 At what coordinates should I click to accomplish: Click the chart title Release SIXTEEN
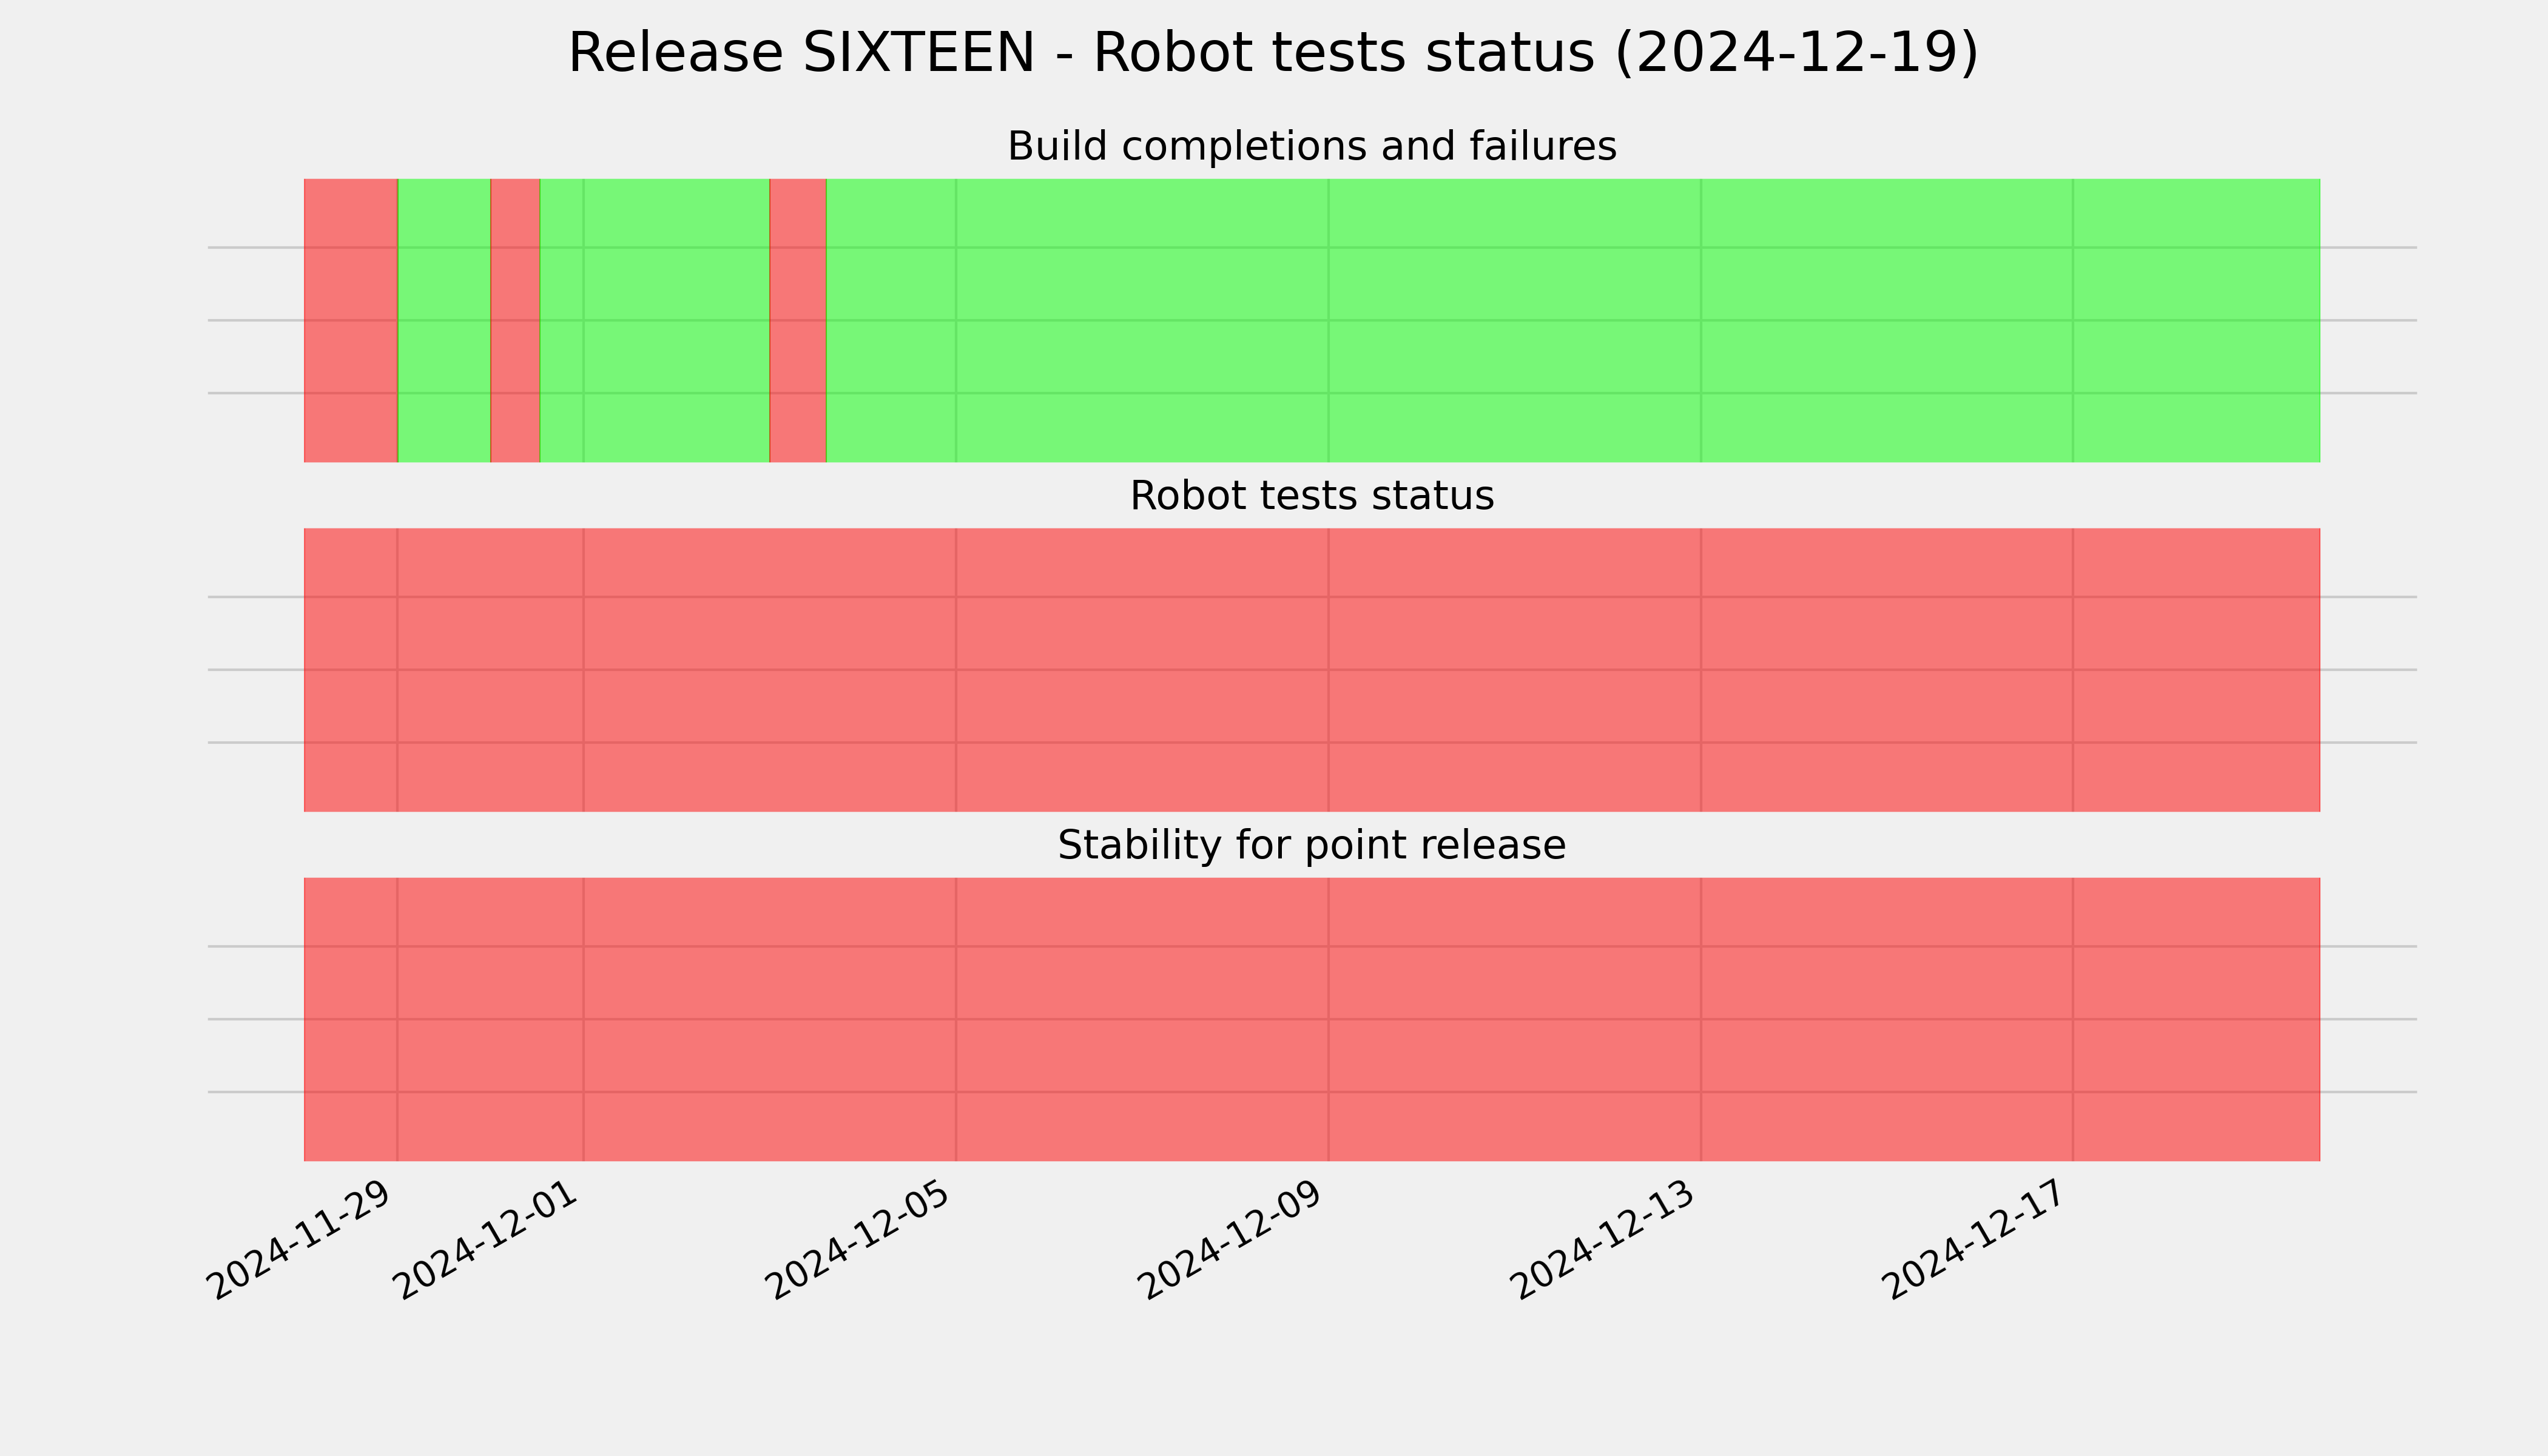click(x=1273, y=53)
